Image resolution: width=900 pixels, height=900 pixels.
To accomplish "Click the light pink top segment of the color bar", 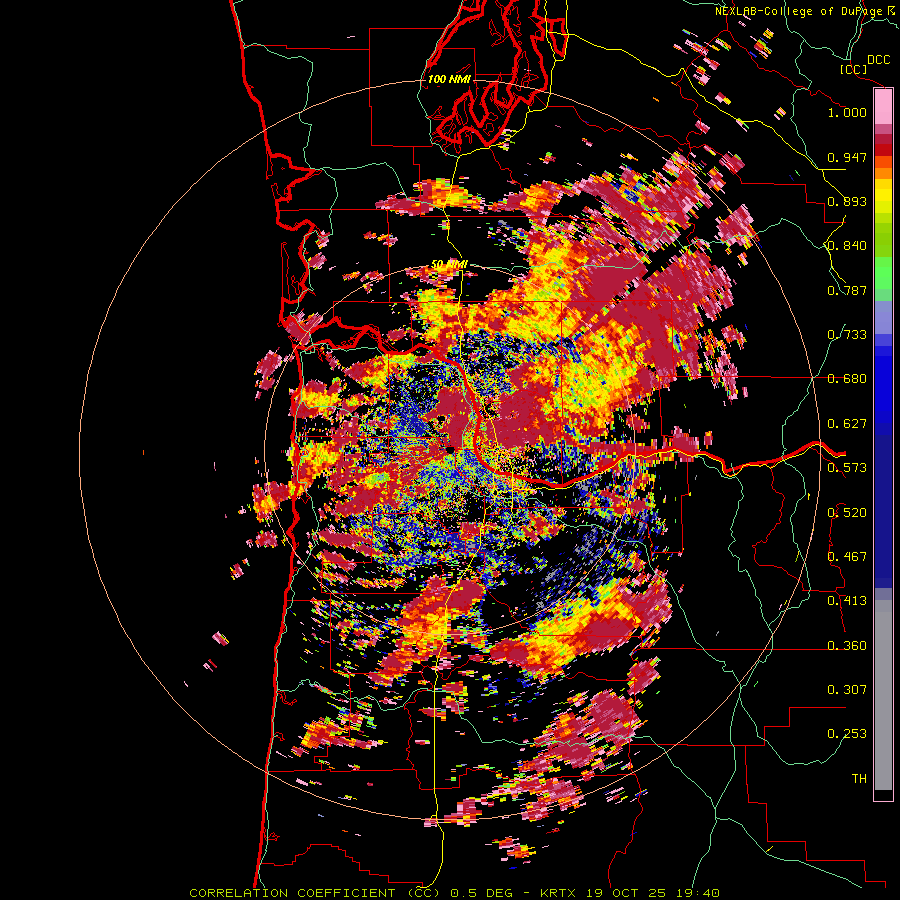I will [883, 107].
